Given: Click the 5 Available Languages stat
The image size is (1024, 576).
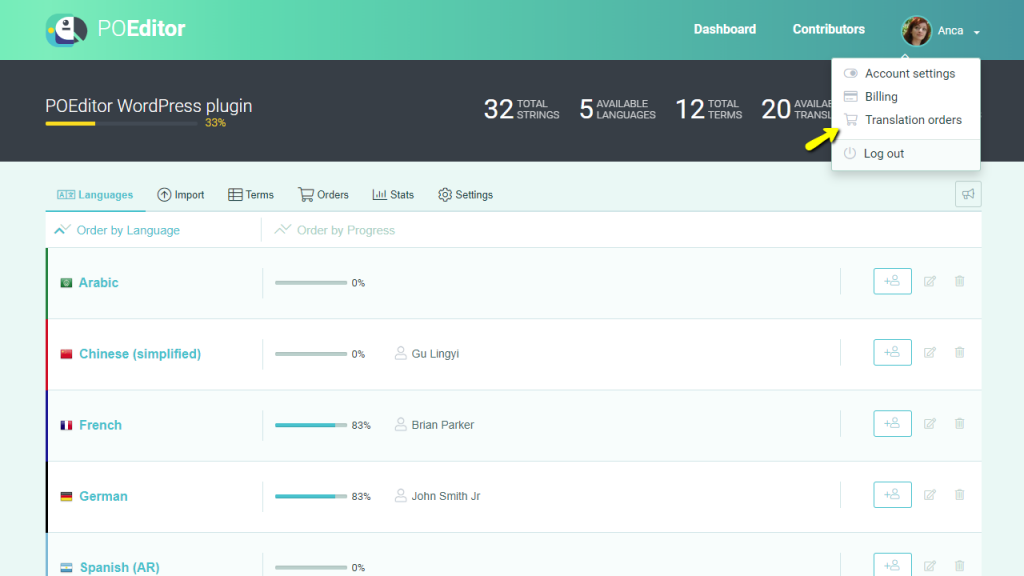Looking at the screenshot, I should (617, 109).
